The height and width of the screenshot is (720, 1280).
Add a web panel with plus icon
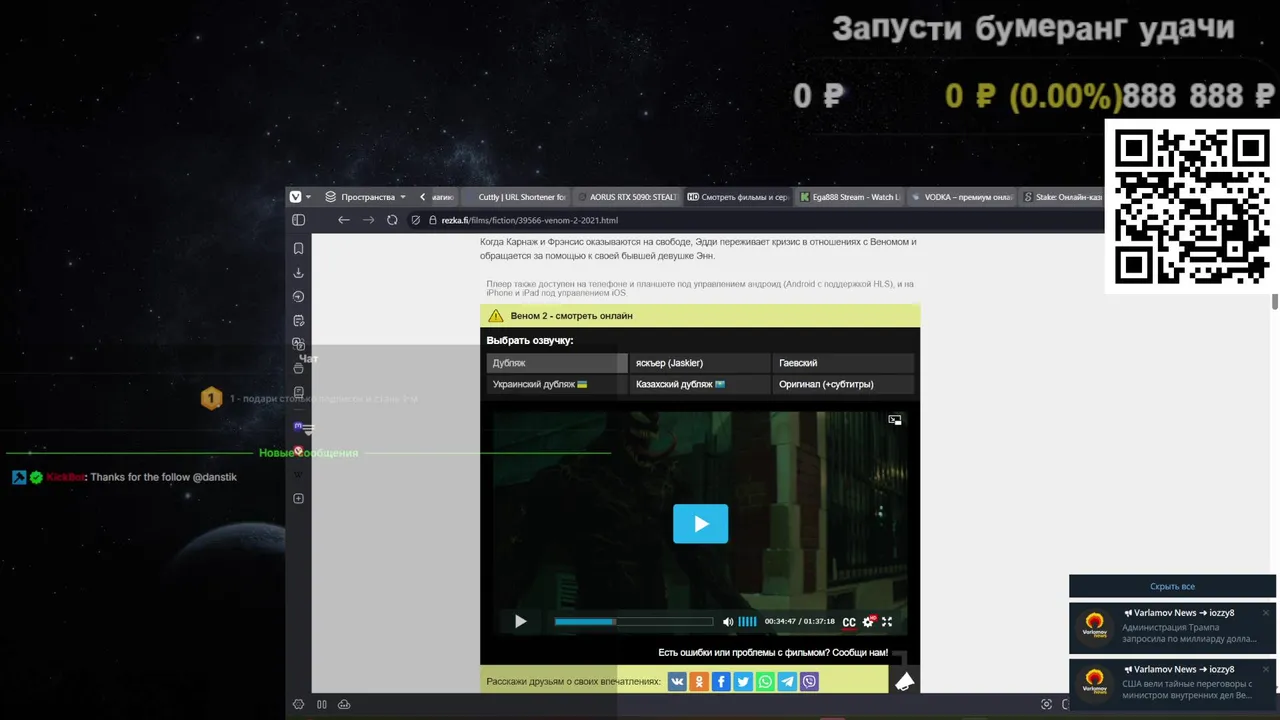point(298,499)
